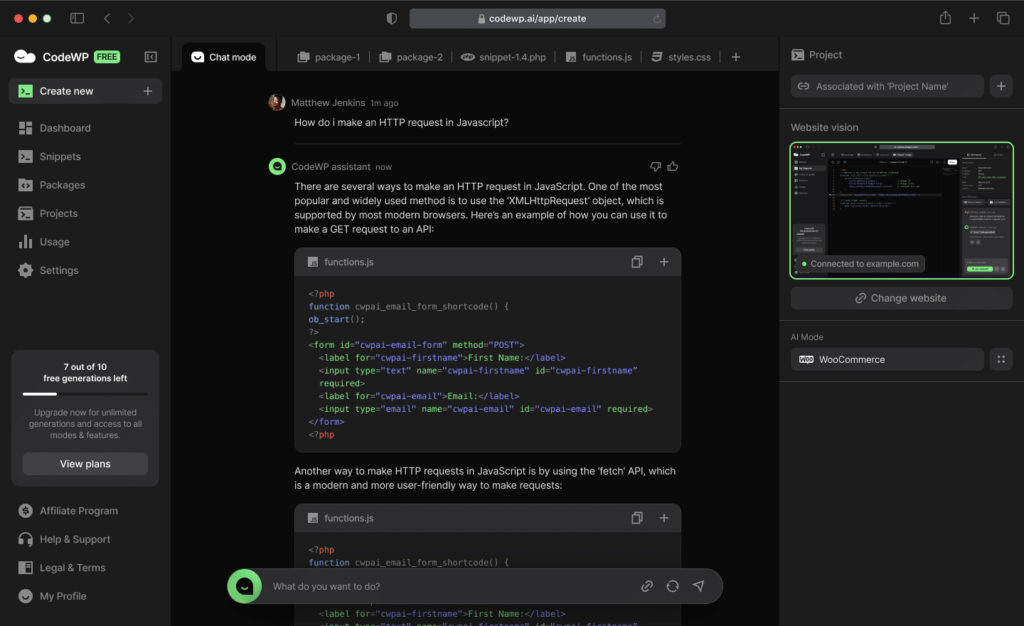Click the Change website button
The width and height of the screenshot is (1024, 626).
900,297
